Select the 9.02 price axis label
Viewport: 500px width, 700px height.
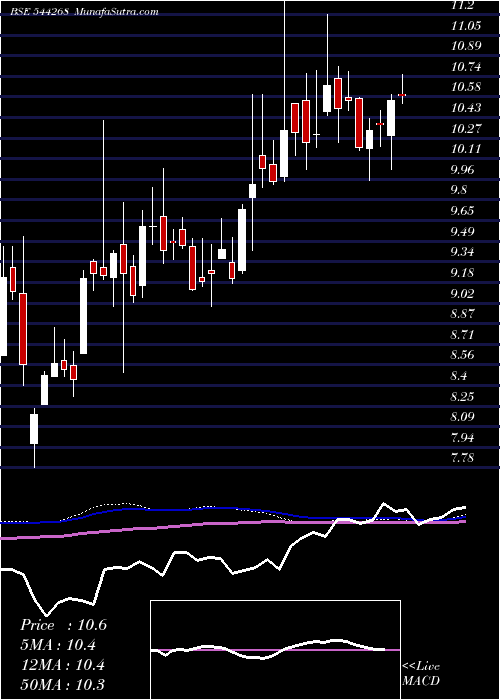click(x=463, y=293)
